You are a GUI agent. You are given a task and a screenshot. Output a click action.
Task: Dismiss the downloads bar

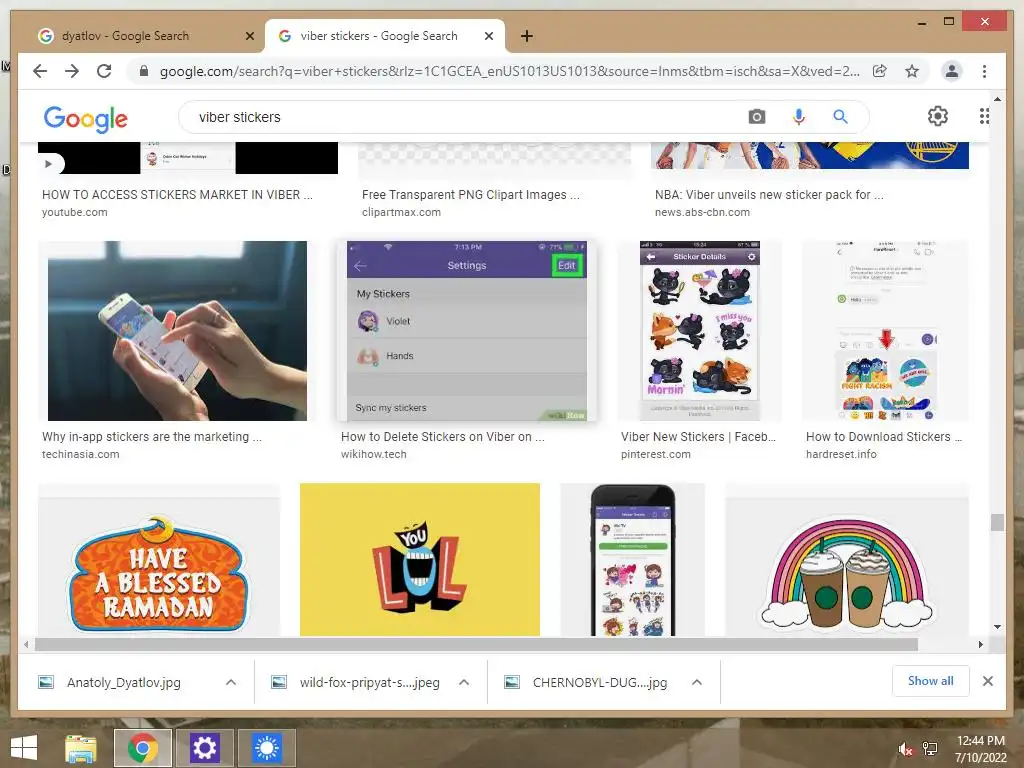[987, 681]
